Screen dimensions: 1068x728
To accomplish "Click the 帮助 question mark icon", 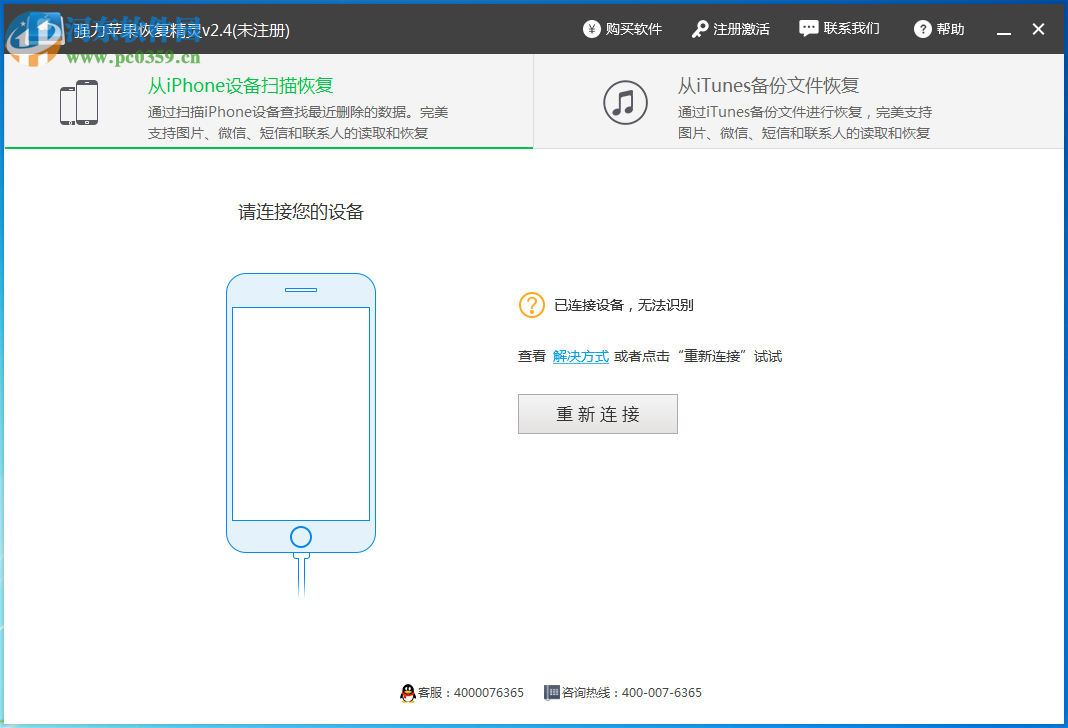I will click(922, 29).
